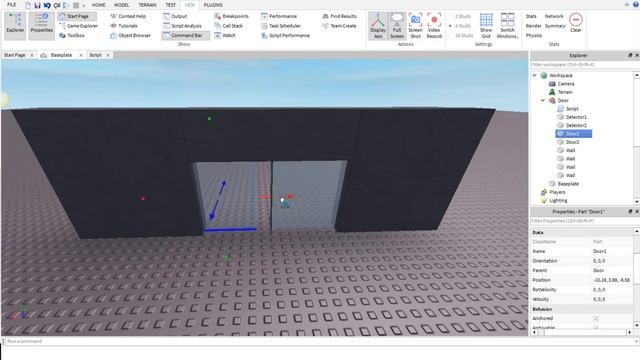Select Door2 in Explorer

point(572,142)
